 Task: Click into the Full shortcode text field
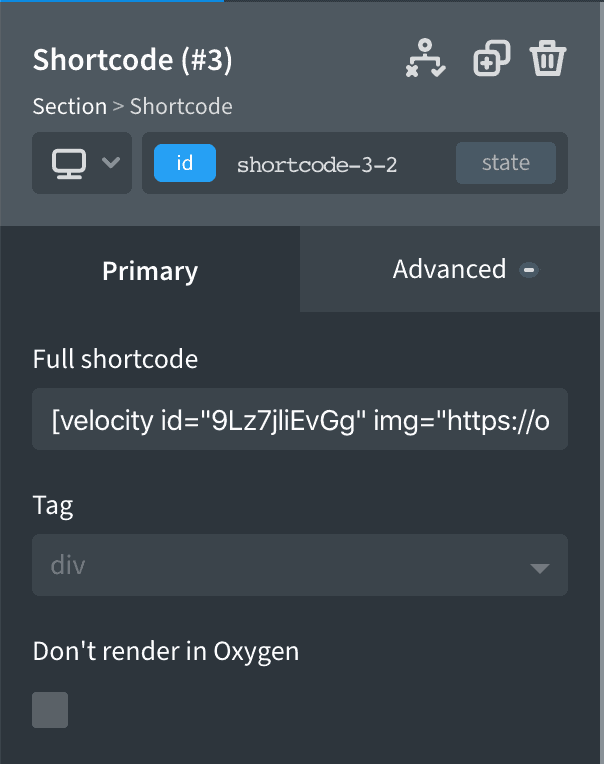tap(300, 419)
